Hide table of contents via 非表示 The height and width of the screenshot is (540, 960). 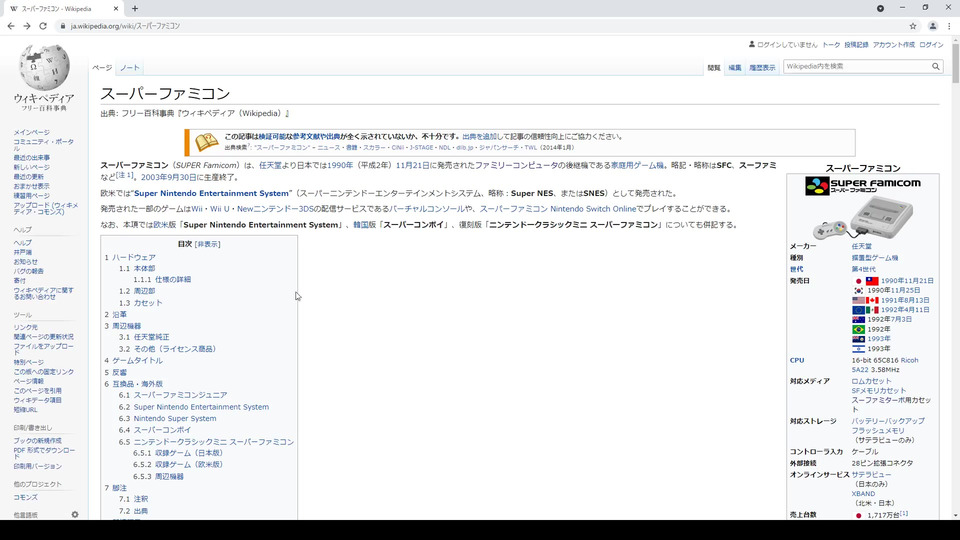(x=208, y=244)
